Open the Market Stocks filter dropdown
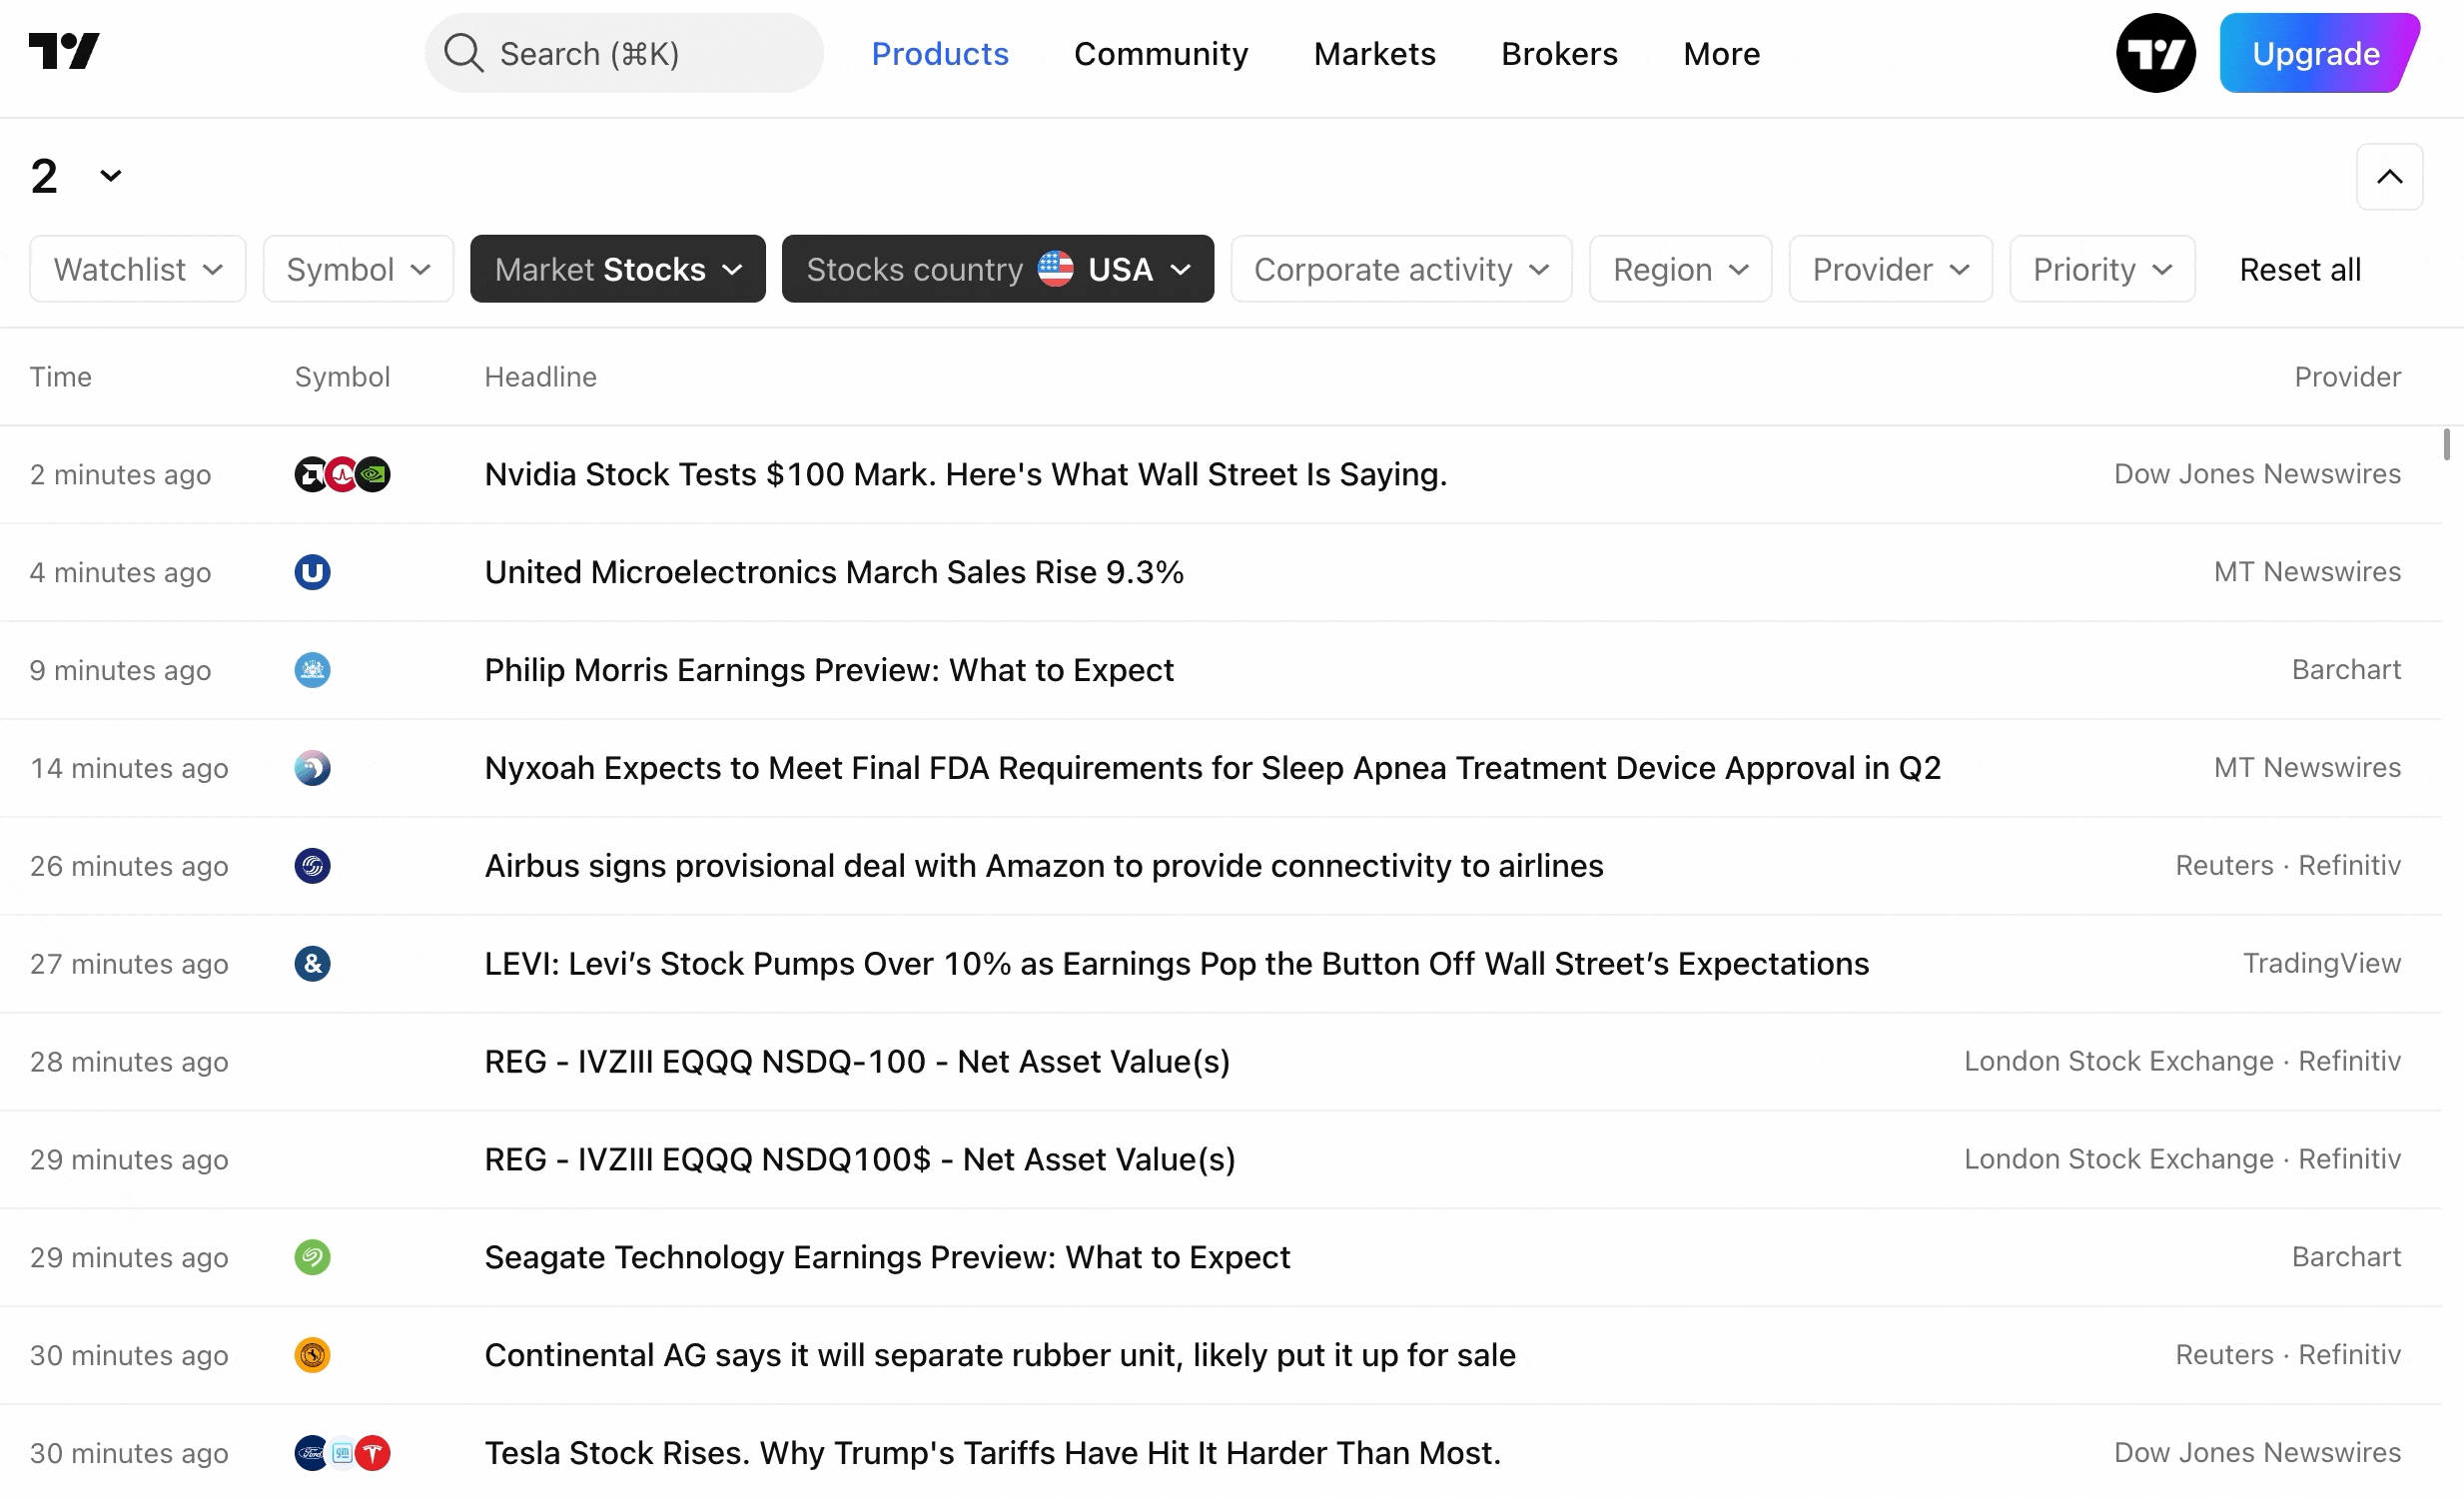The image size is (2464, 1499). 617,269
